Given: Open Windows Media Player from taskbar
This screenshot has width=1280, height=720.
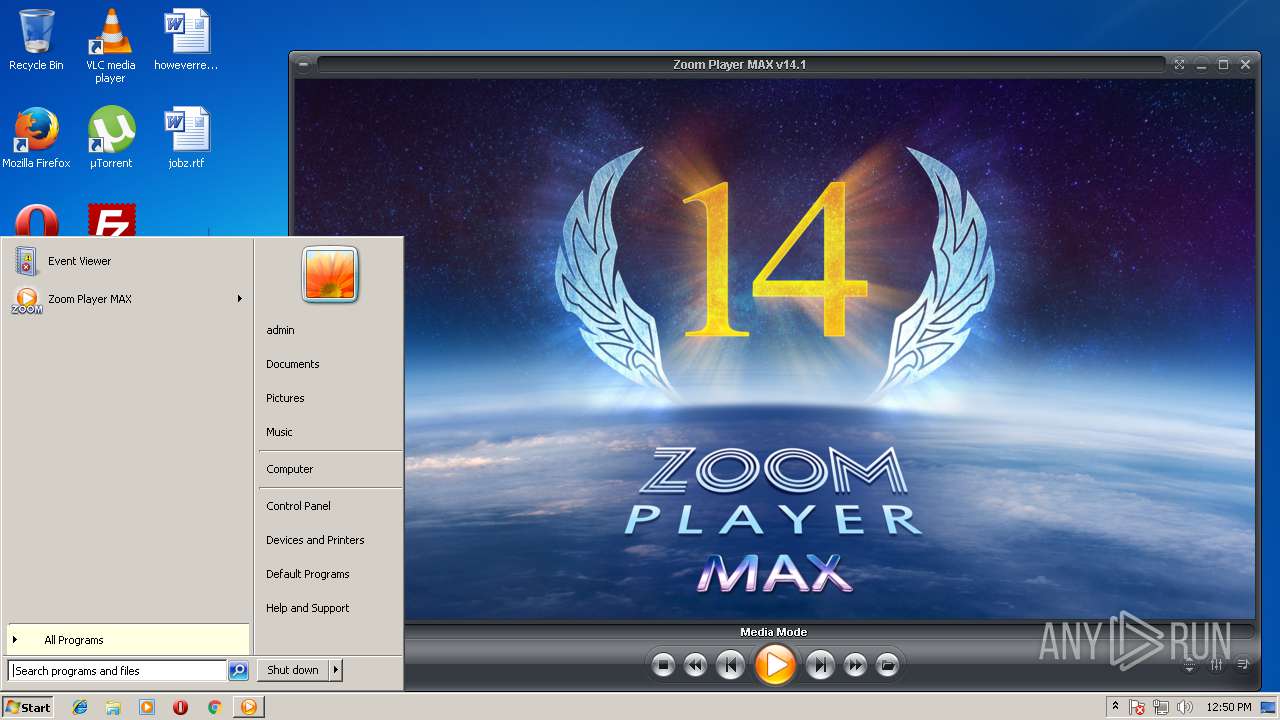Looking at the screenshot, I should click(x=147, y=707).
